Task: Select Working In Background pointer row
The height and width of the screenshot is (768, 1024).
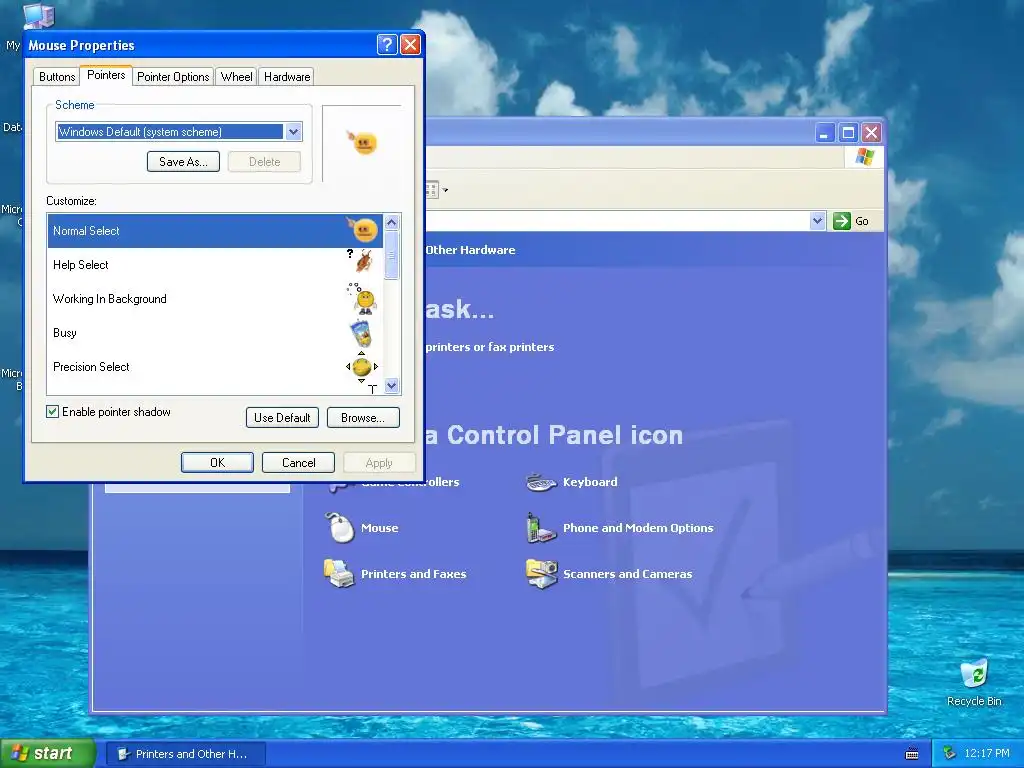Action: coord(215,298)
